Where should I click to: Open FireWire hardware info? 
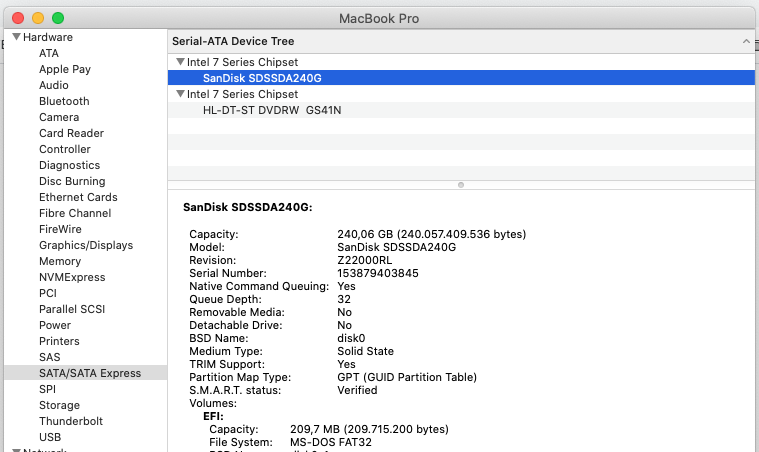click(x=61, y=229)
